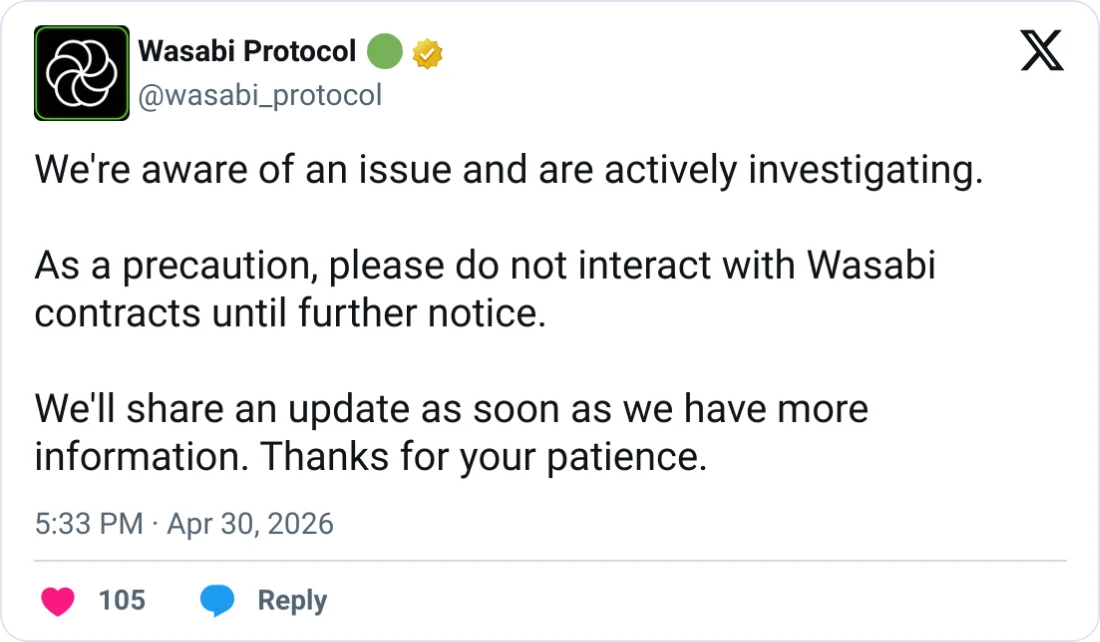Click the gold verified badge
This screenshot has width=1100, height=642.
click(428, 52)
